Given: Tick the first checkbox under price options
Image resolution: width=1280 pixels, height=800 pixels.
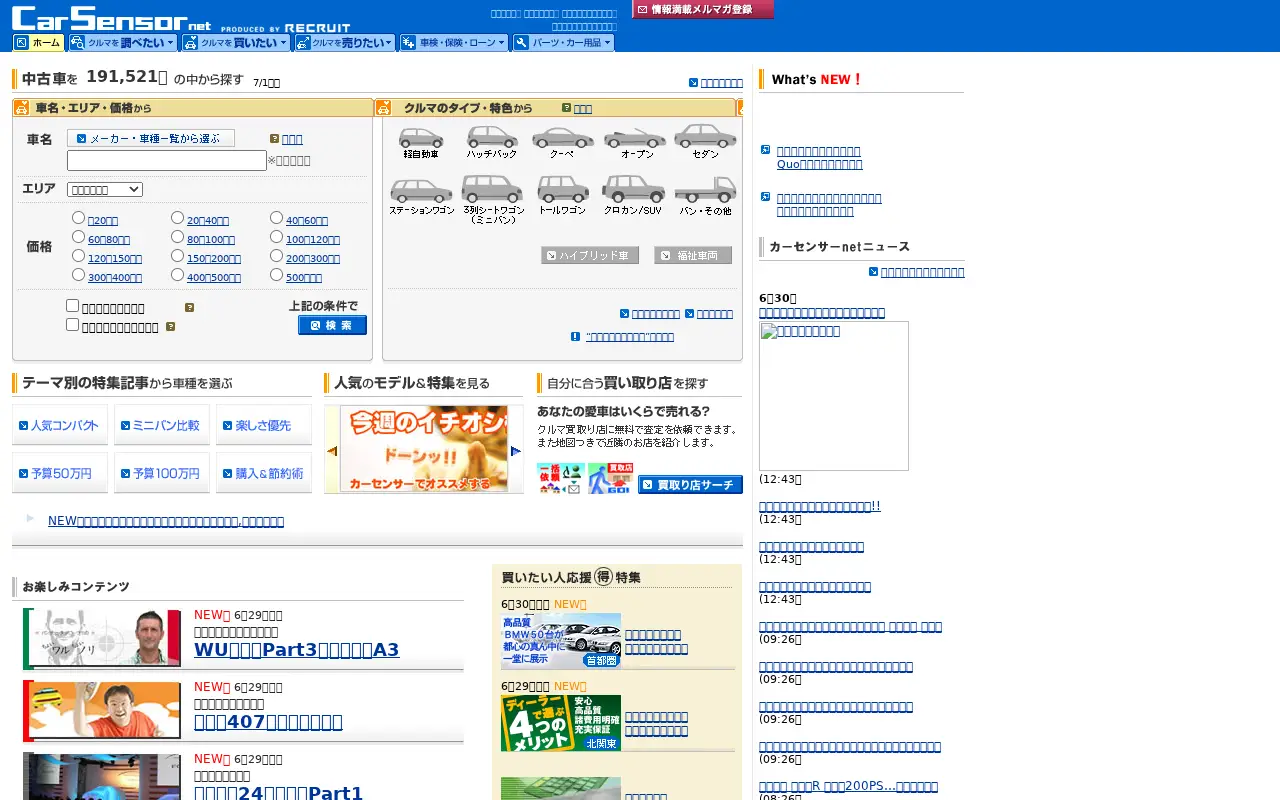Looking at the screenshot, I should (72, 306).
